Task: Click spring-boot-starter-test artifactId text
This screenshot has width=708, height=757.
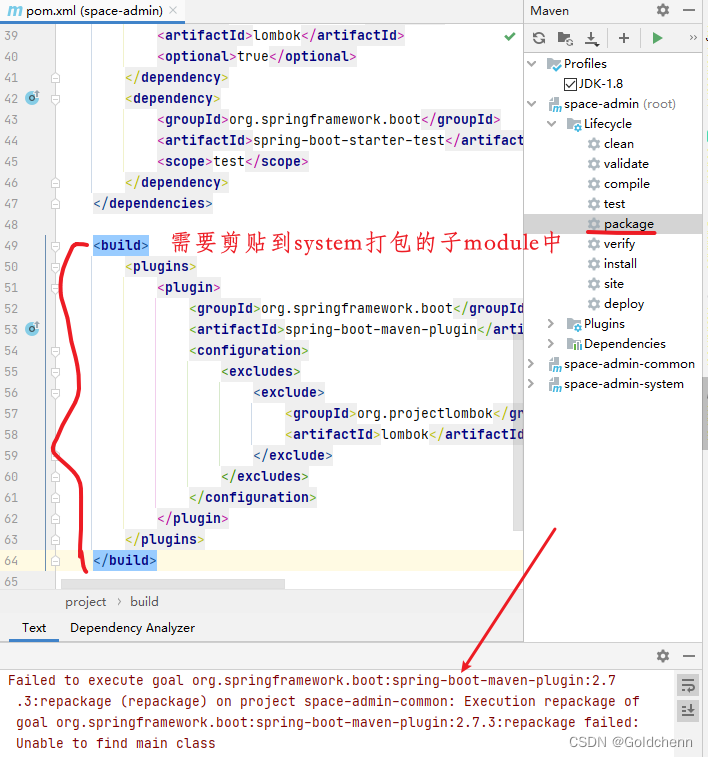Action: coord(348,140)
